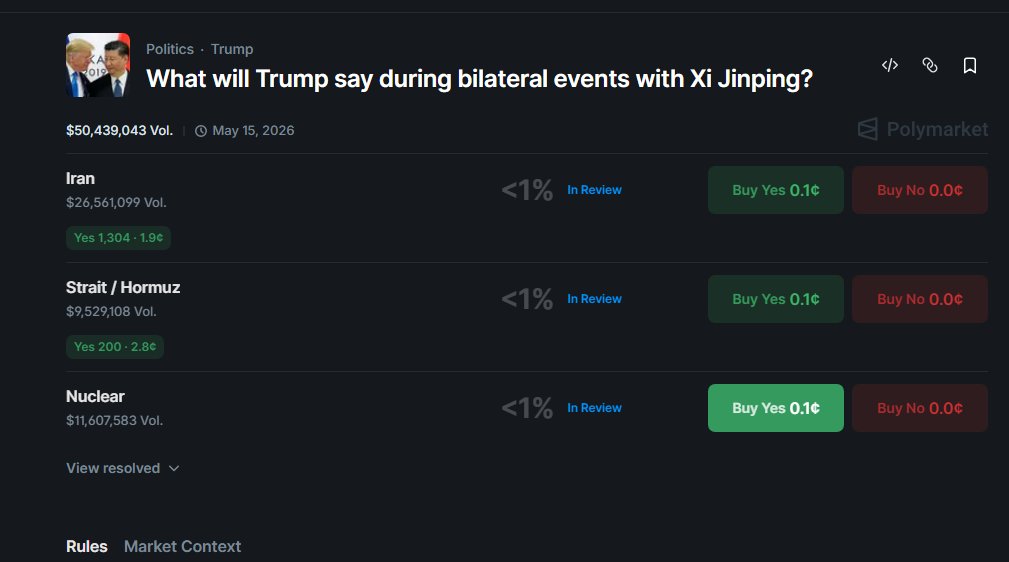
Task: Buy No on the Nuclear outcome
Action: pos(920,408)
